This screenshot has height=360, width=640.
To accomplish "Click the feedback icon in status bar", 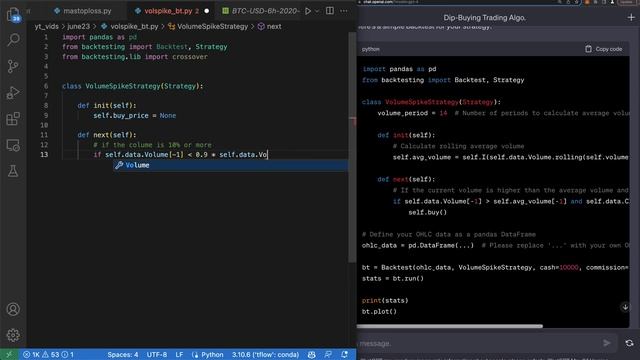I will click(x=328, y=354).
